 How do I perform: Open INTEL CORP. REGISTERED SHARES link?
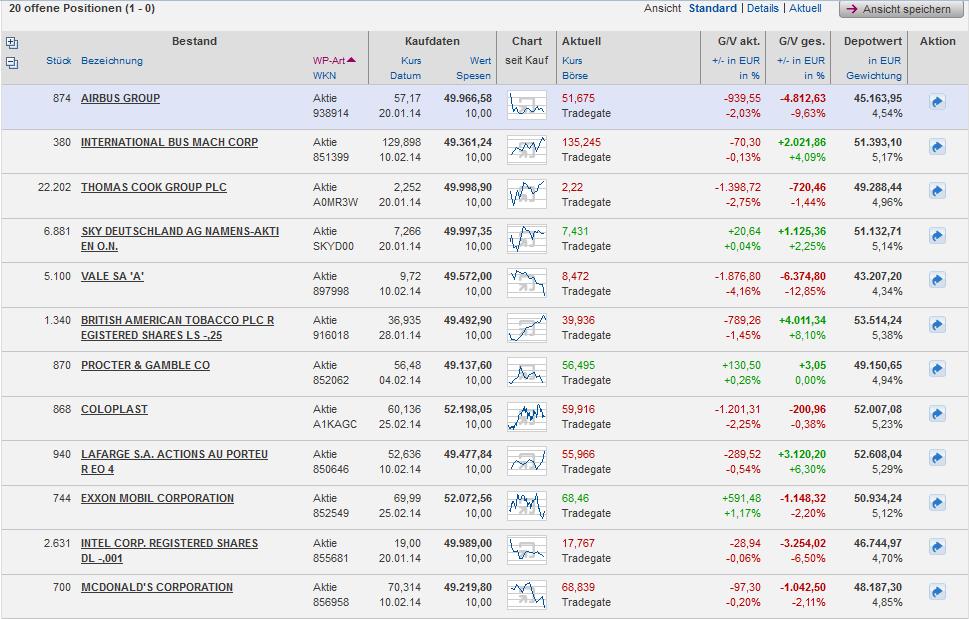(x=169, y=550)
